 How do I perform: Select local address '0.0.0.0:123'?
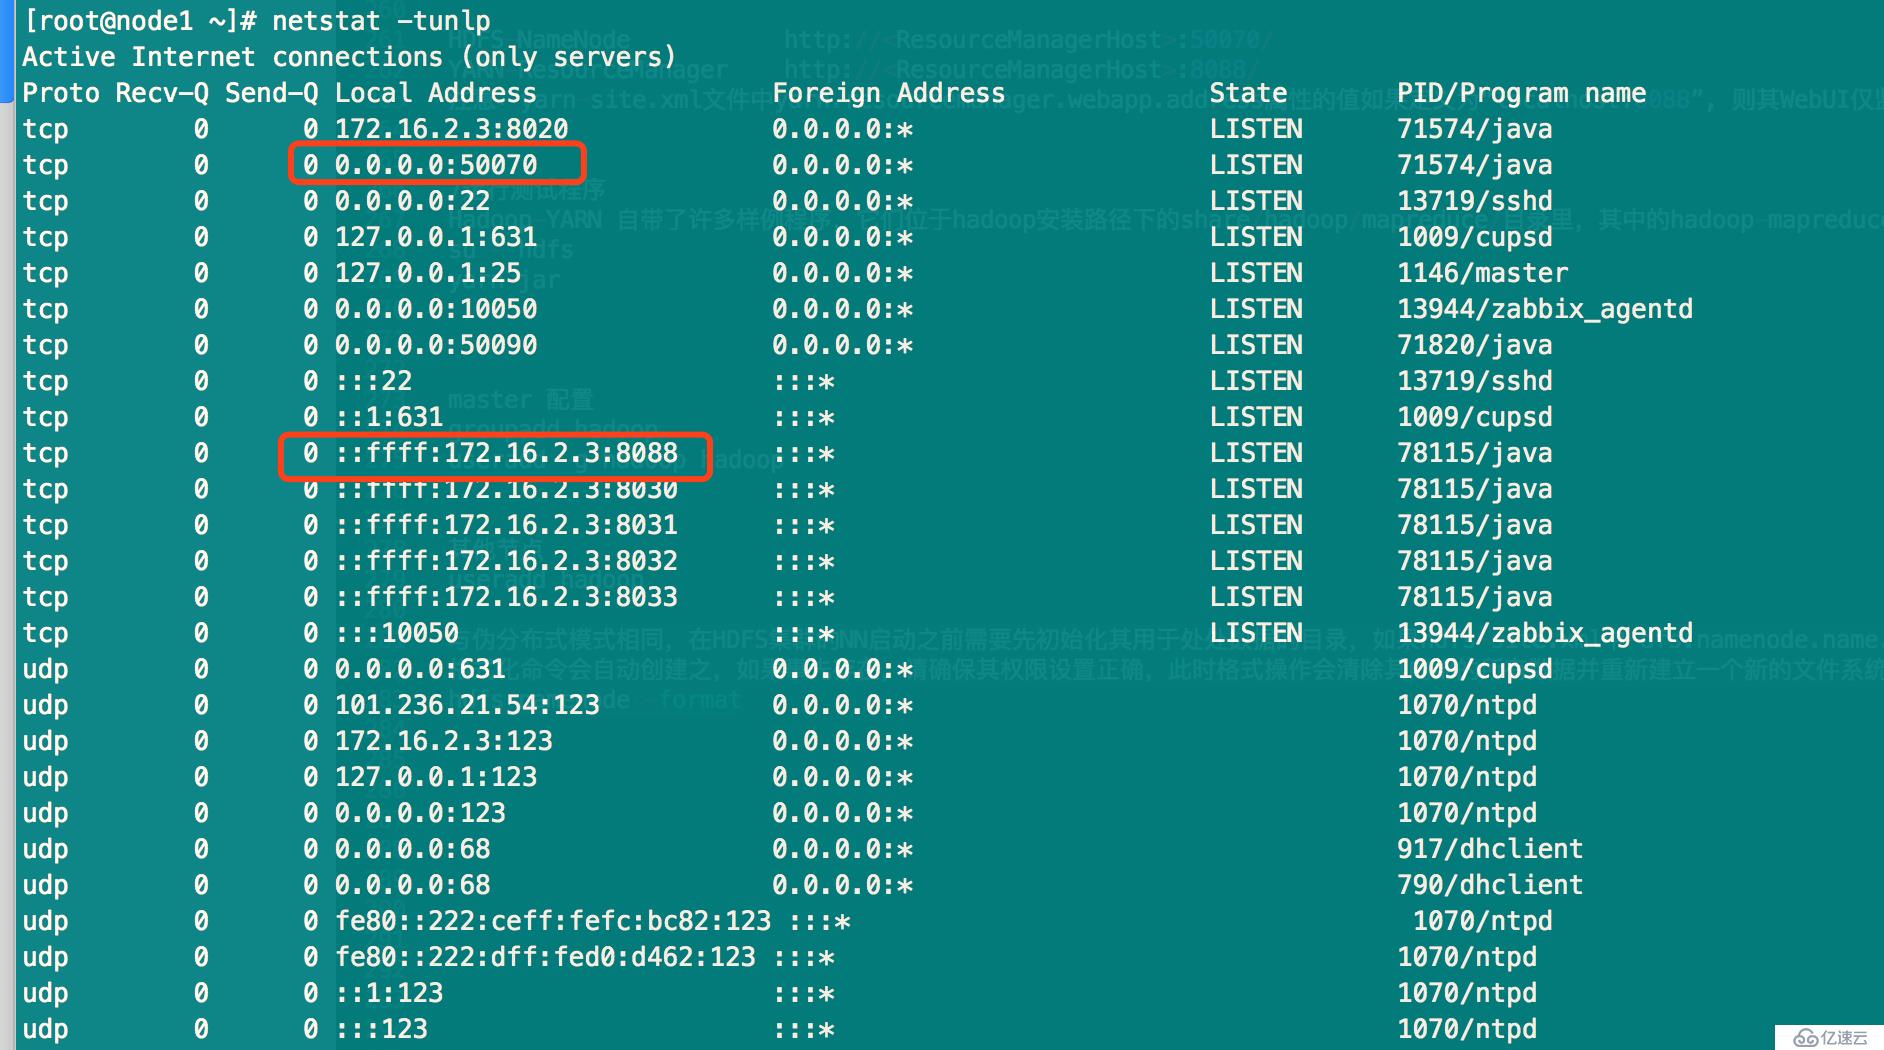tap(420, 813)
